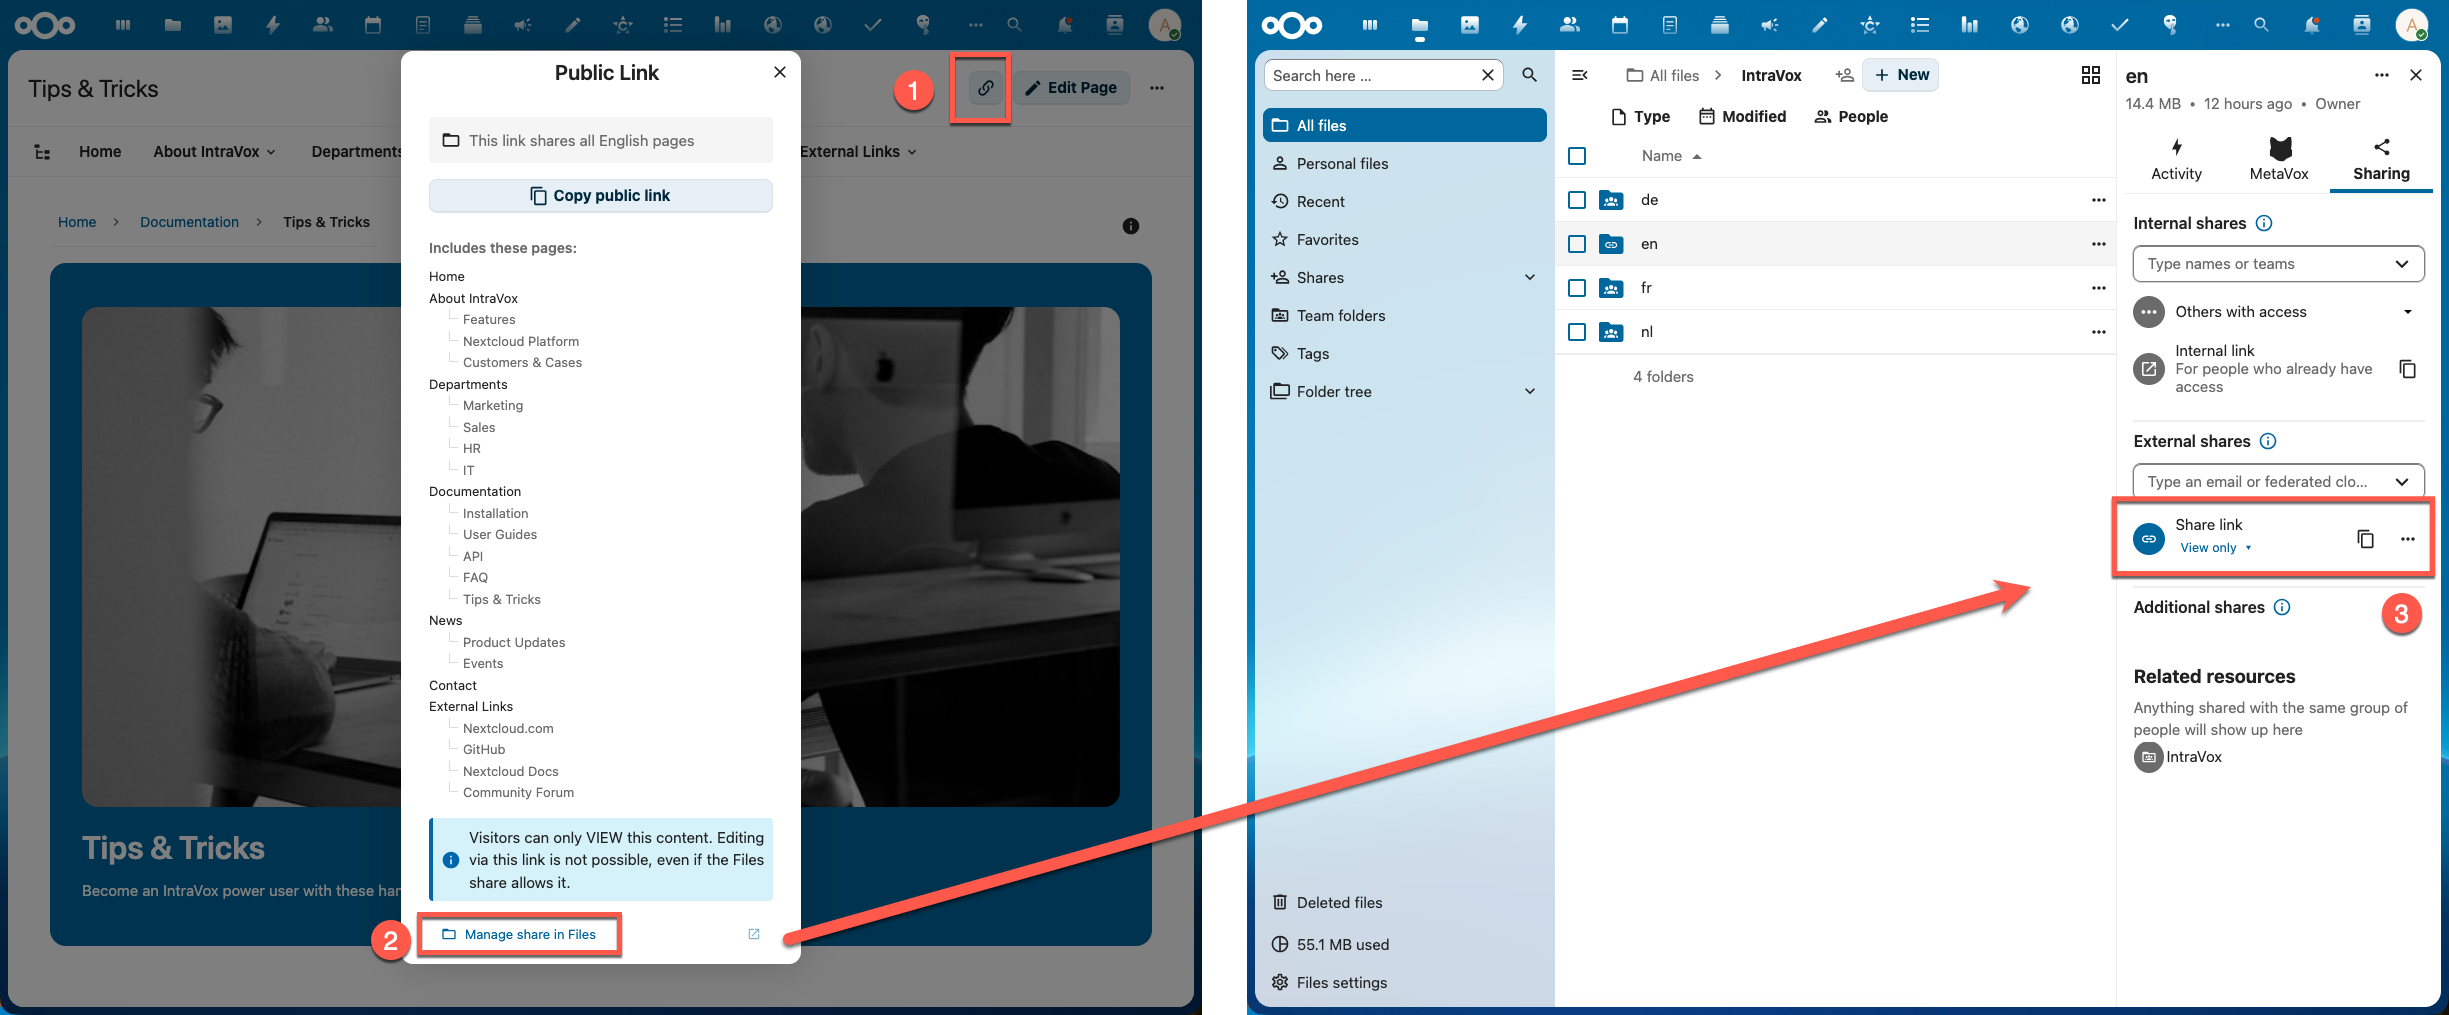Select the fr folder checkbox
The width and height of the screenshot is (2449, 1015).
(1577, 288)
